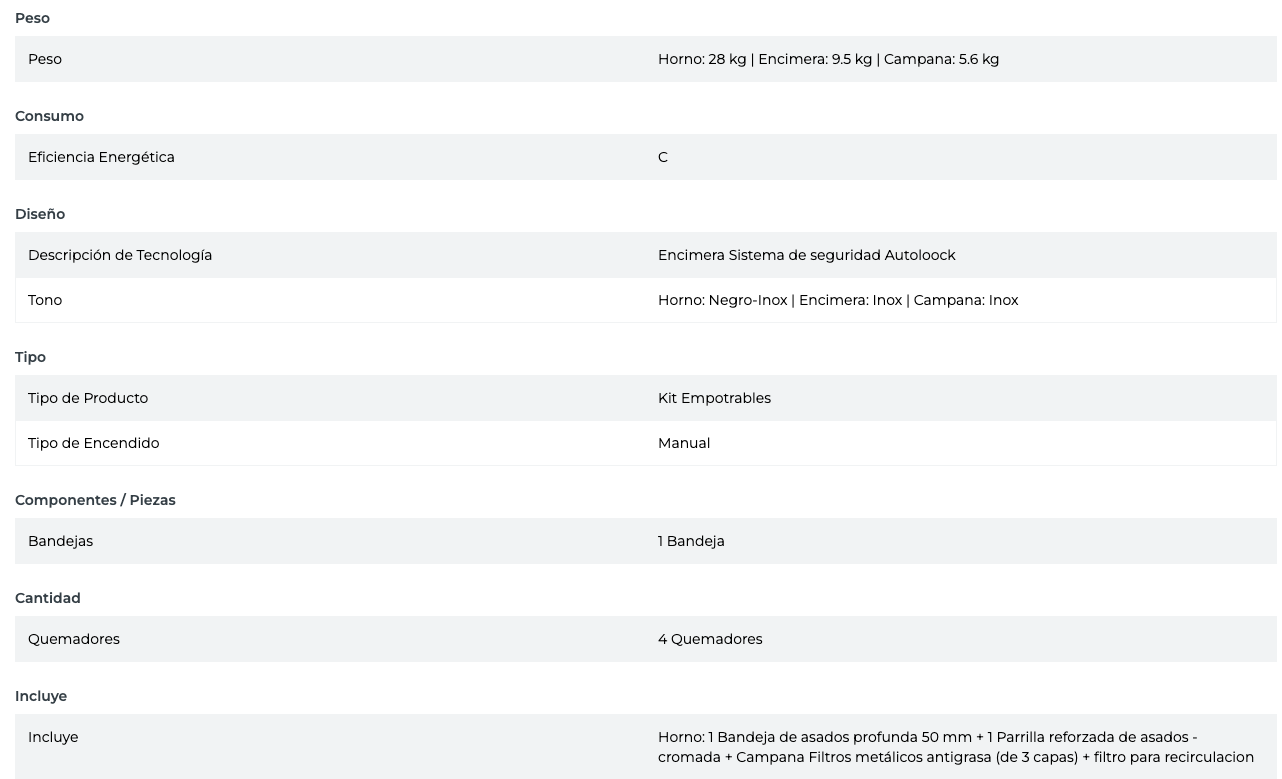This screenshot has width=1282, height=779.
Task: Select the 1 Bandeja value
Action: (x=691, y=541)
